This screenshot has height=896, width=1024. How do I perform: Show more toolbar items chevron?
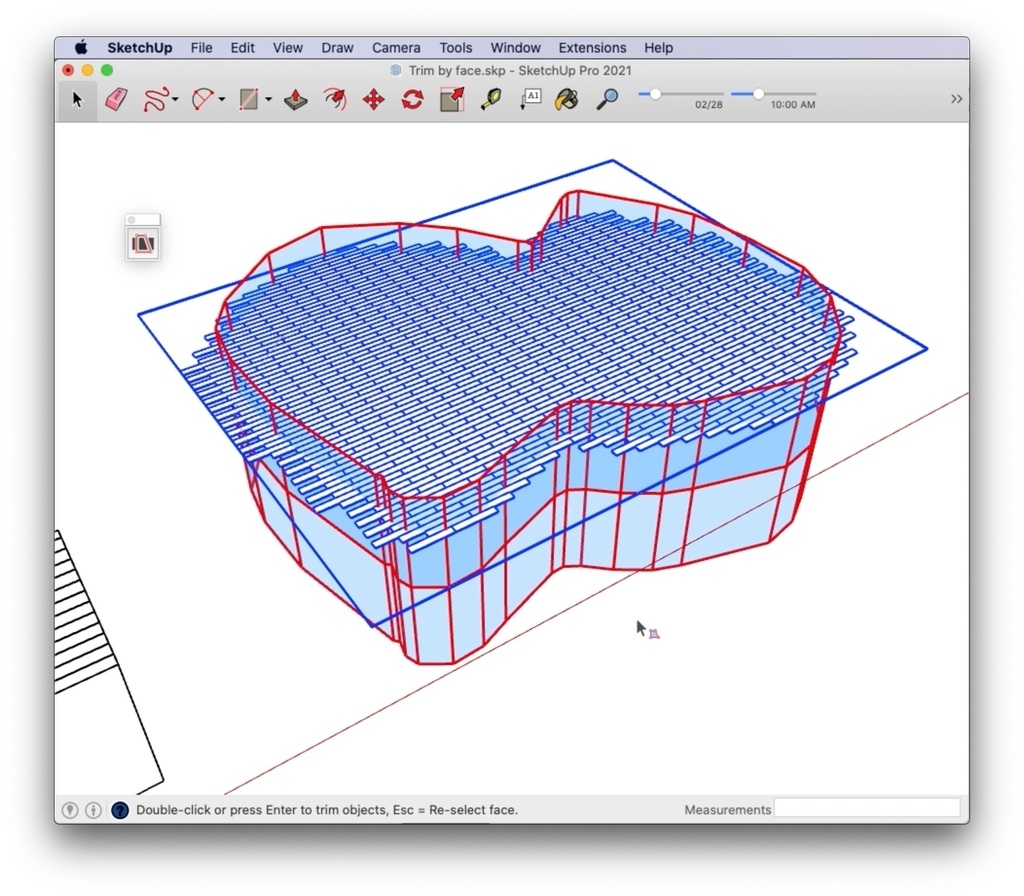coord(956,99)
